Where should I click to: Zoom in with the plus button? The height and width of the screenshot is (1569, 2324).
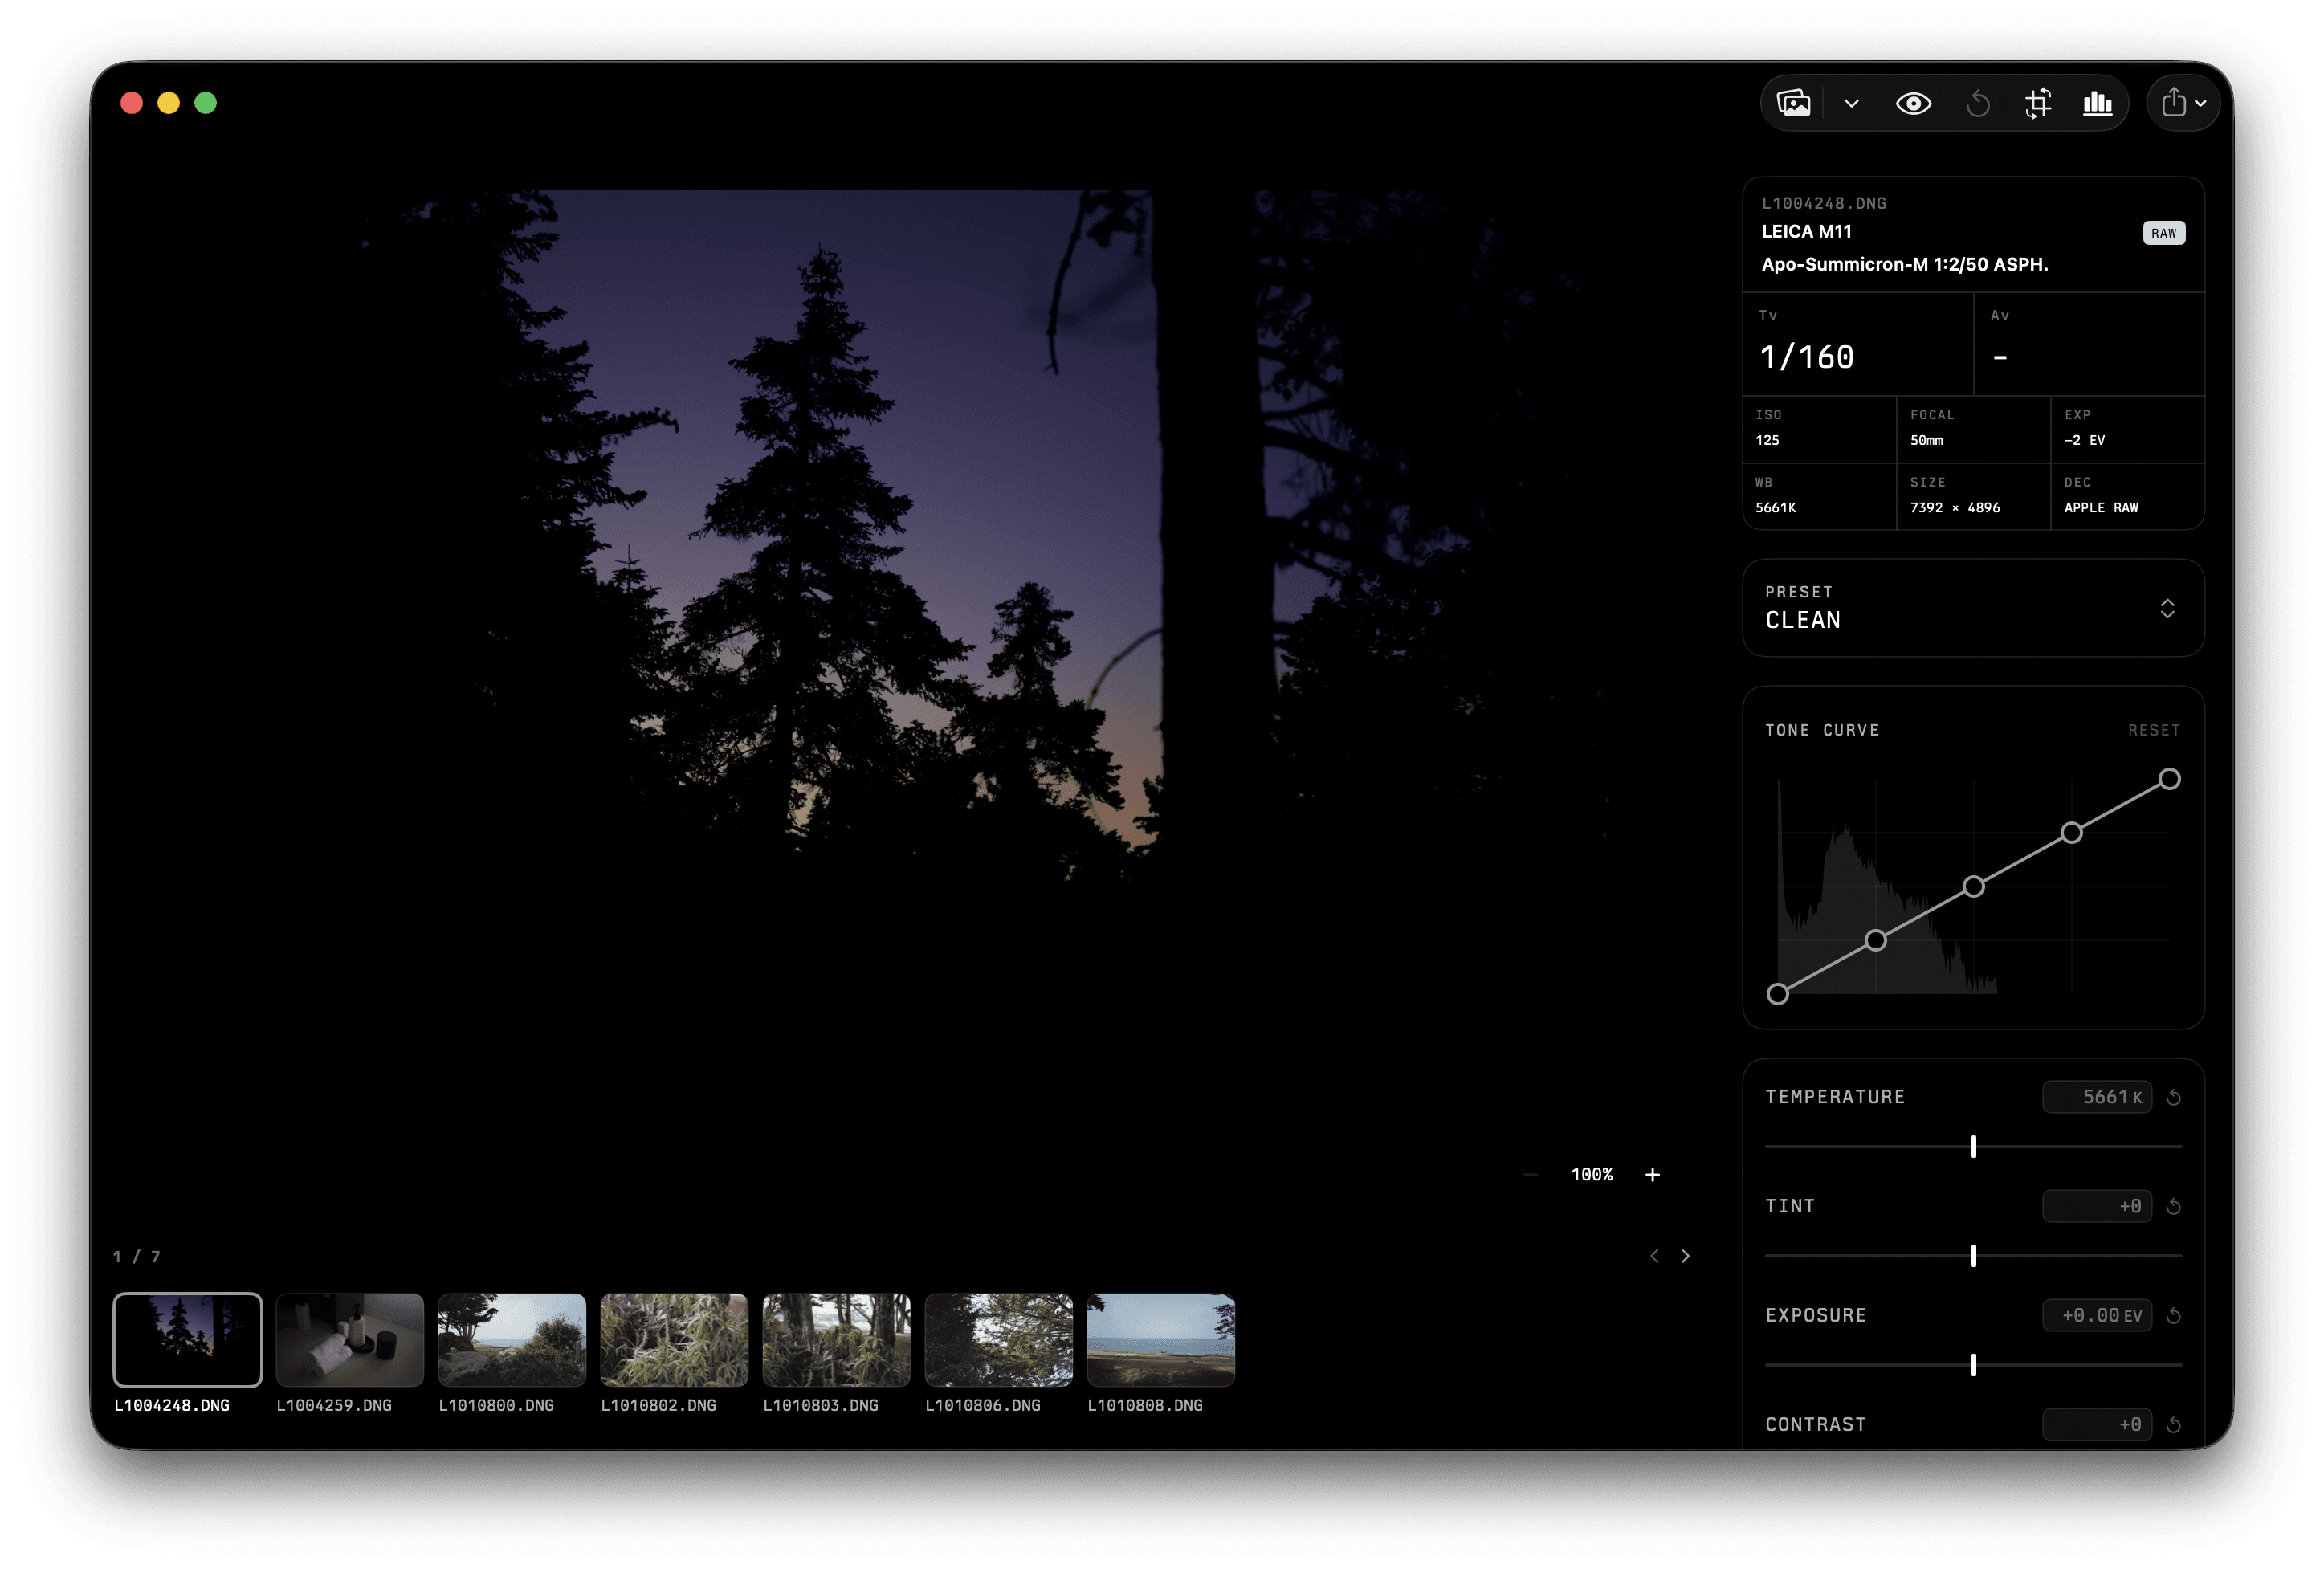1652,1174
